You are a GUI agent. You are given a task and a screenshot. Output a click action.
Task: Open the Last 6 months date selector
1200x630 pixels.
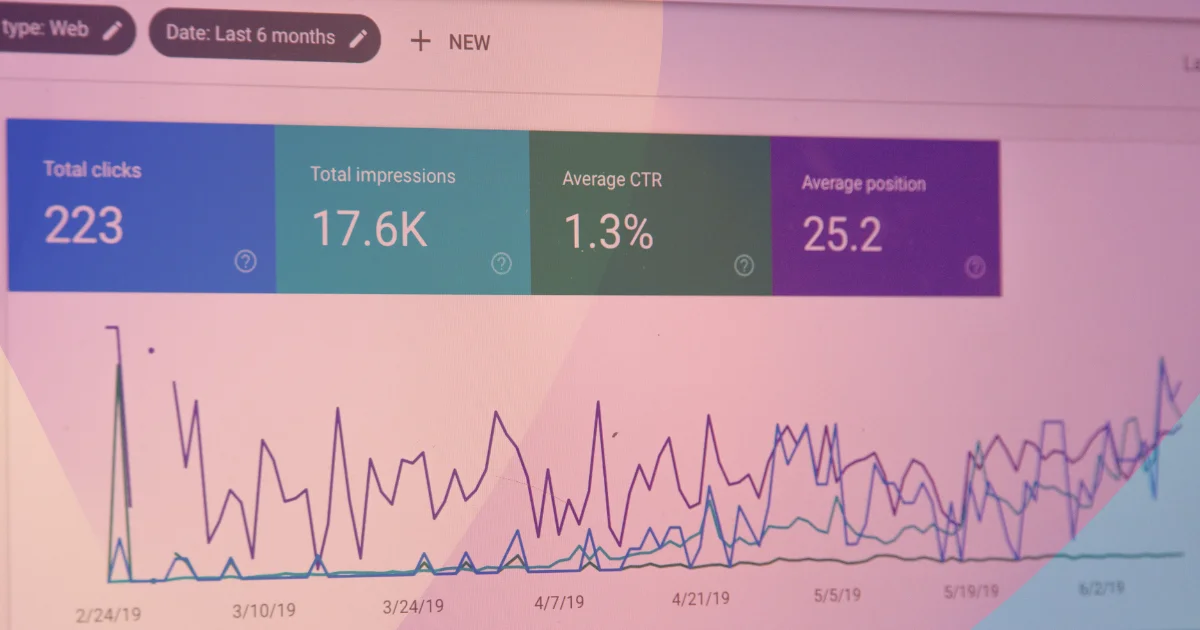coord(265,37)
